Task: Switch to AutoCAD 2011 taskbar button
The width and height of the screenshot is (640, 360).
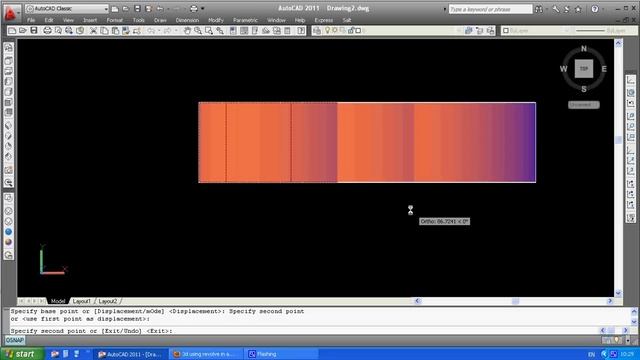Action: pyautogui.click(x=130, y=354)
